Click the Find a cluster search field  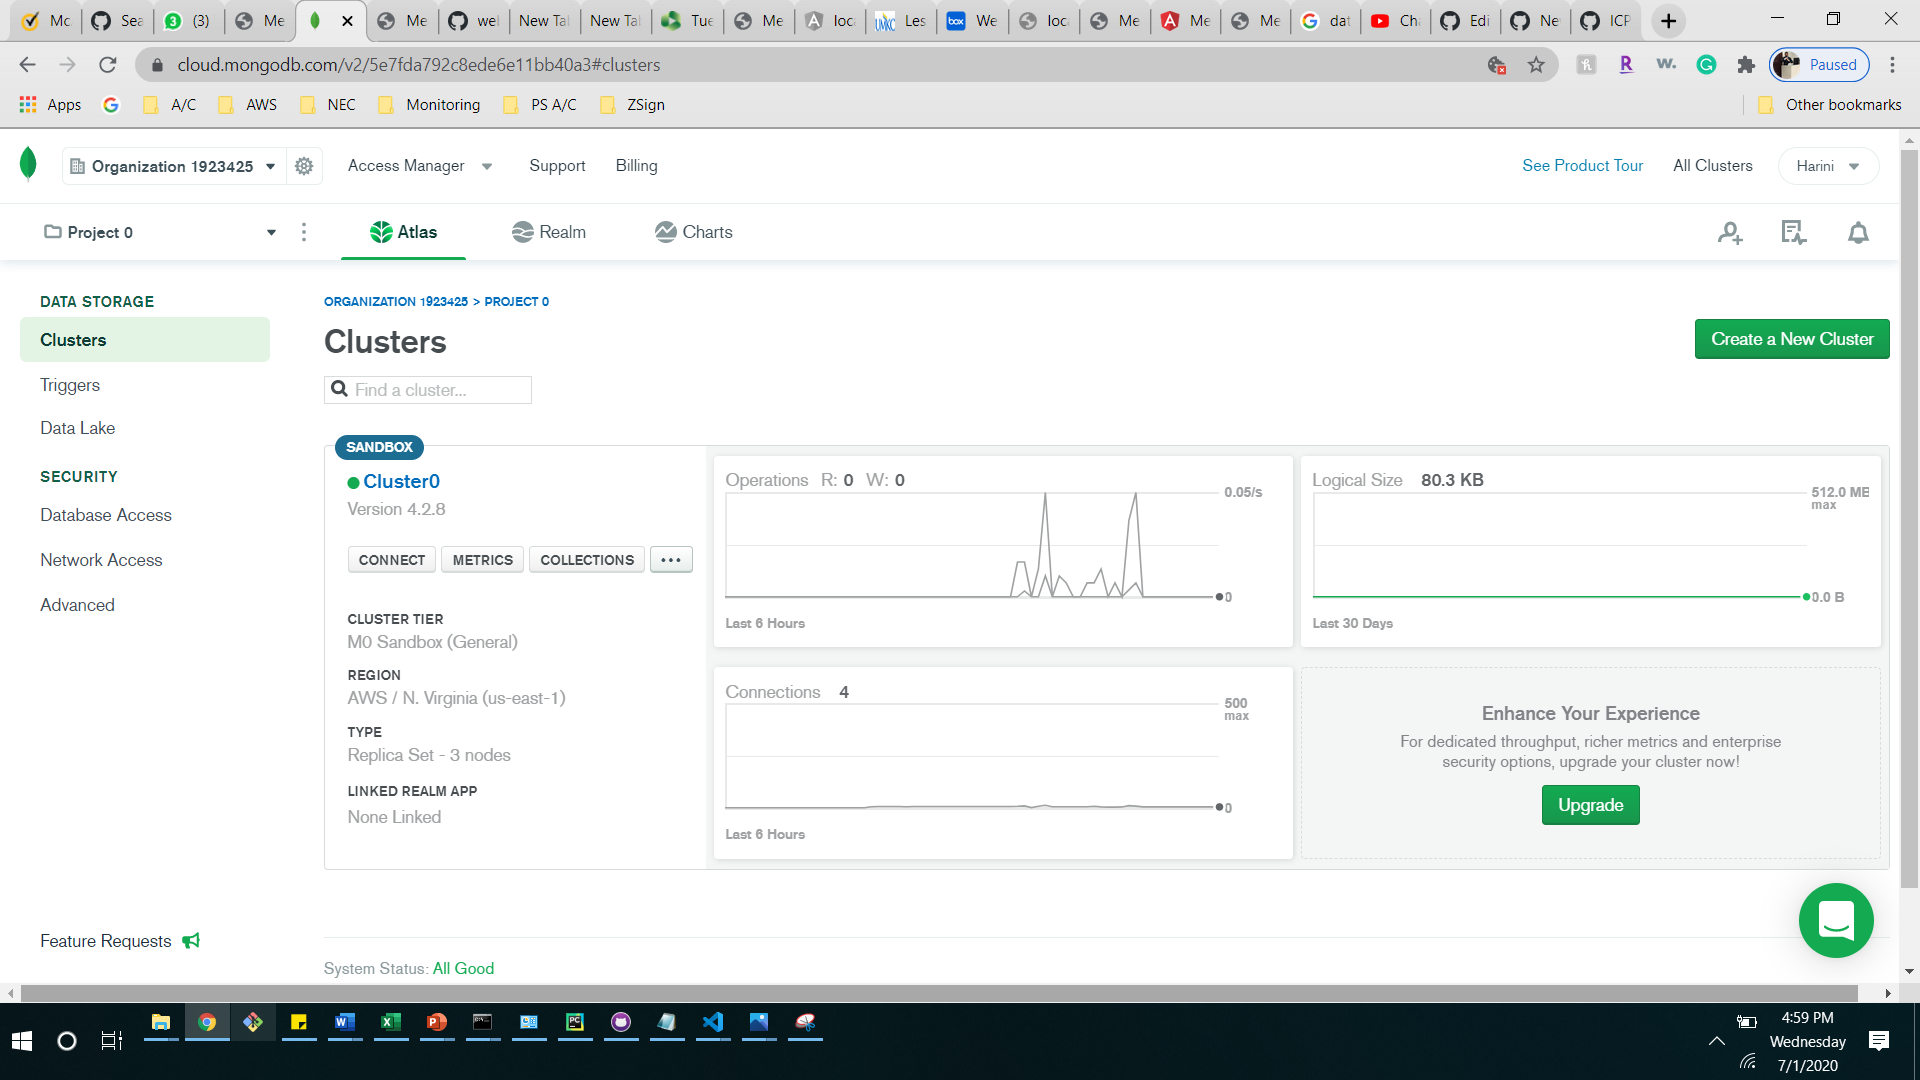pyautogui.click(x=438, y=390)
